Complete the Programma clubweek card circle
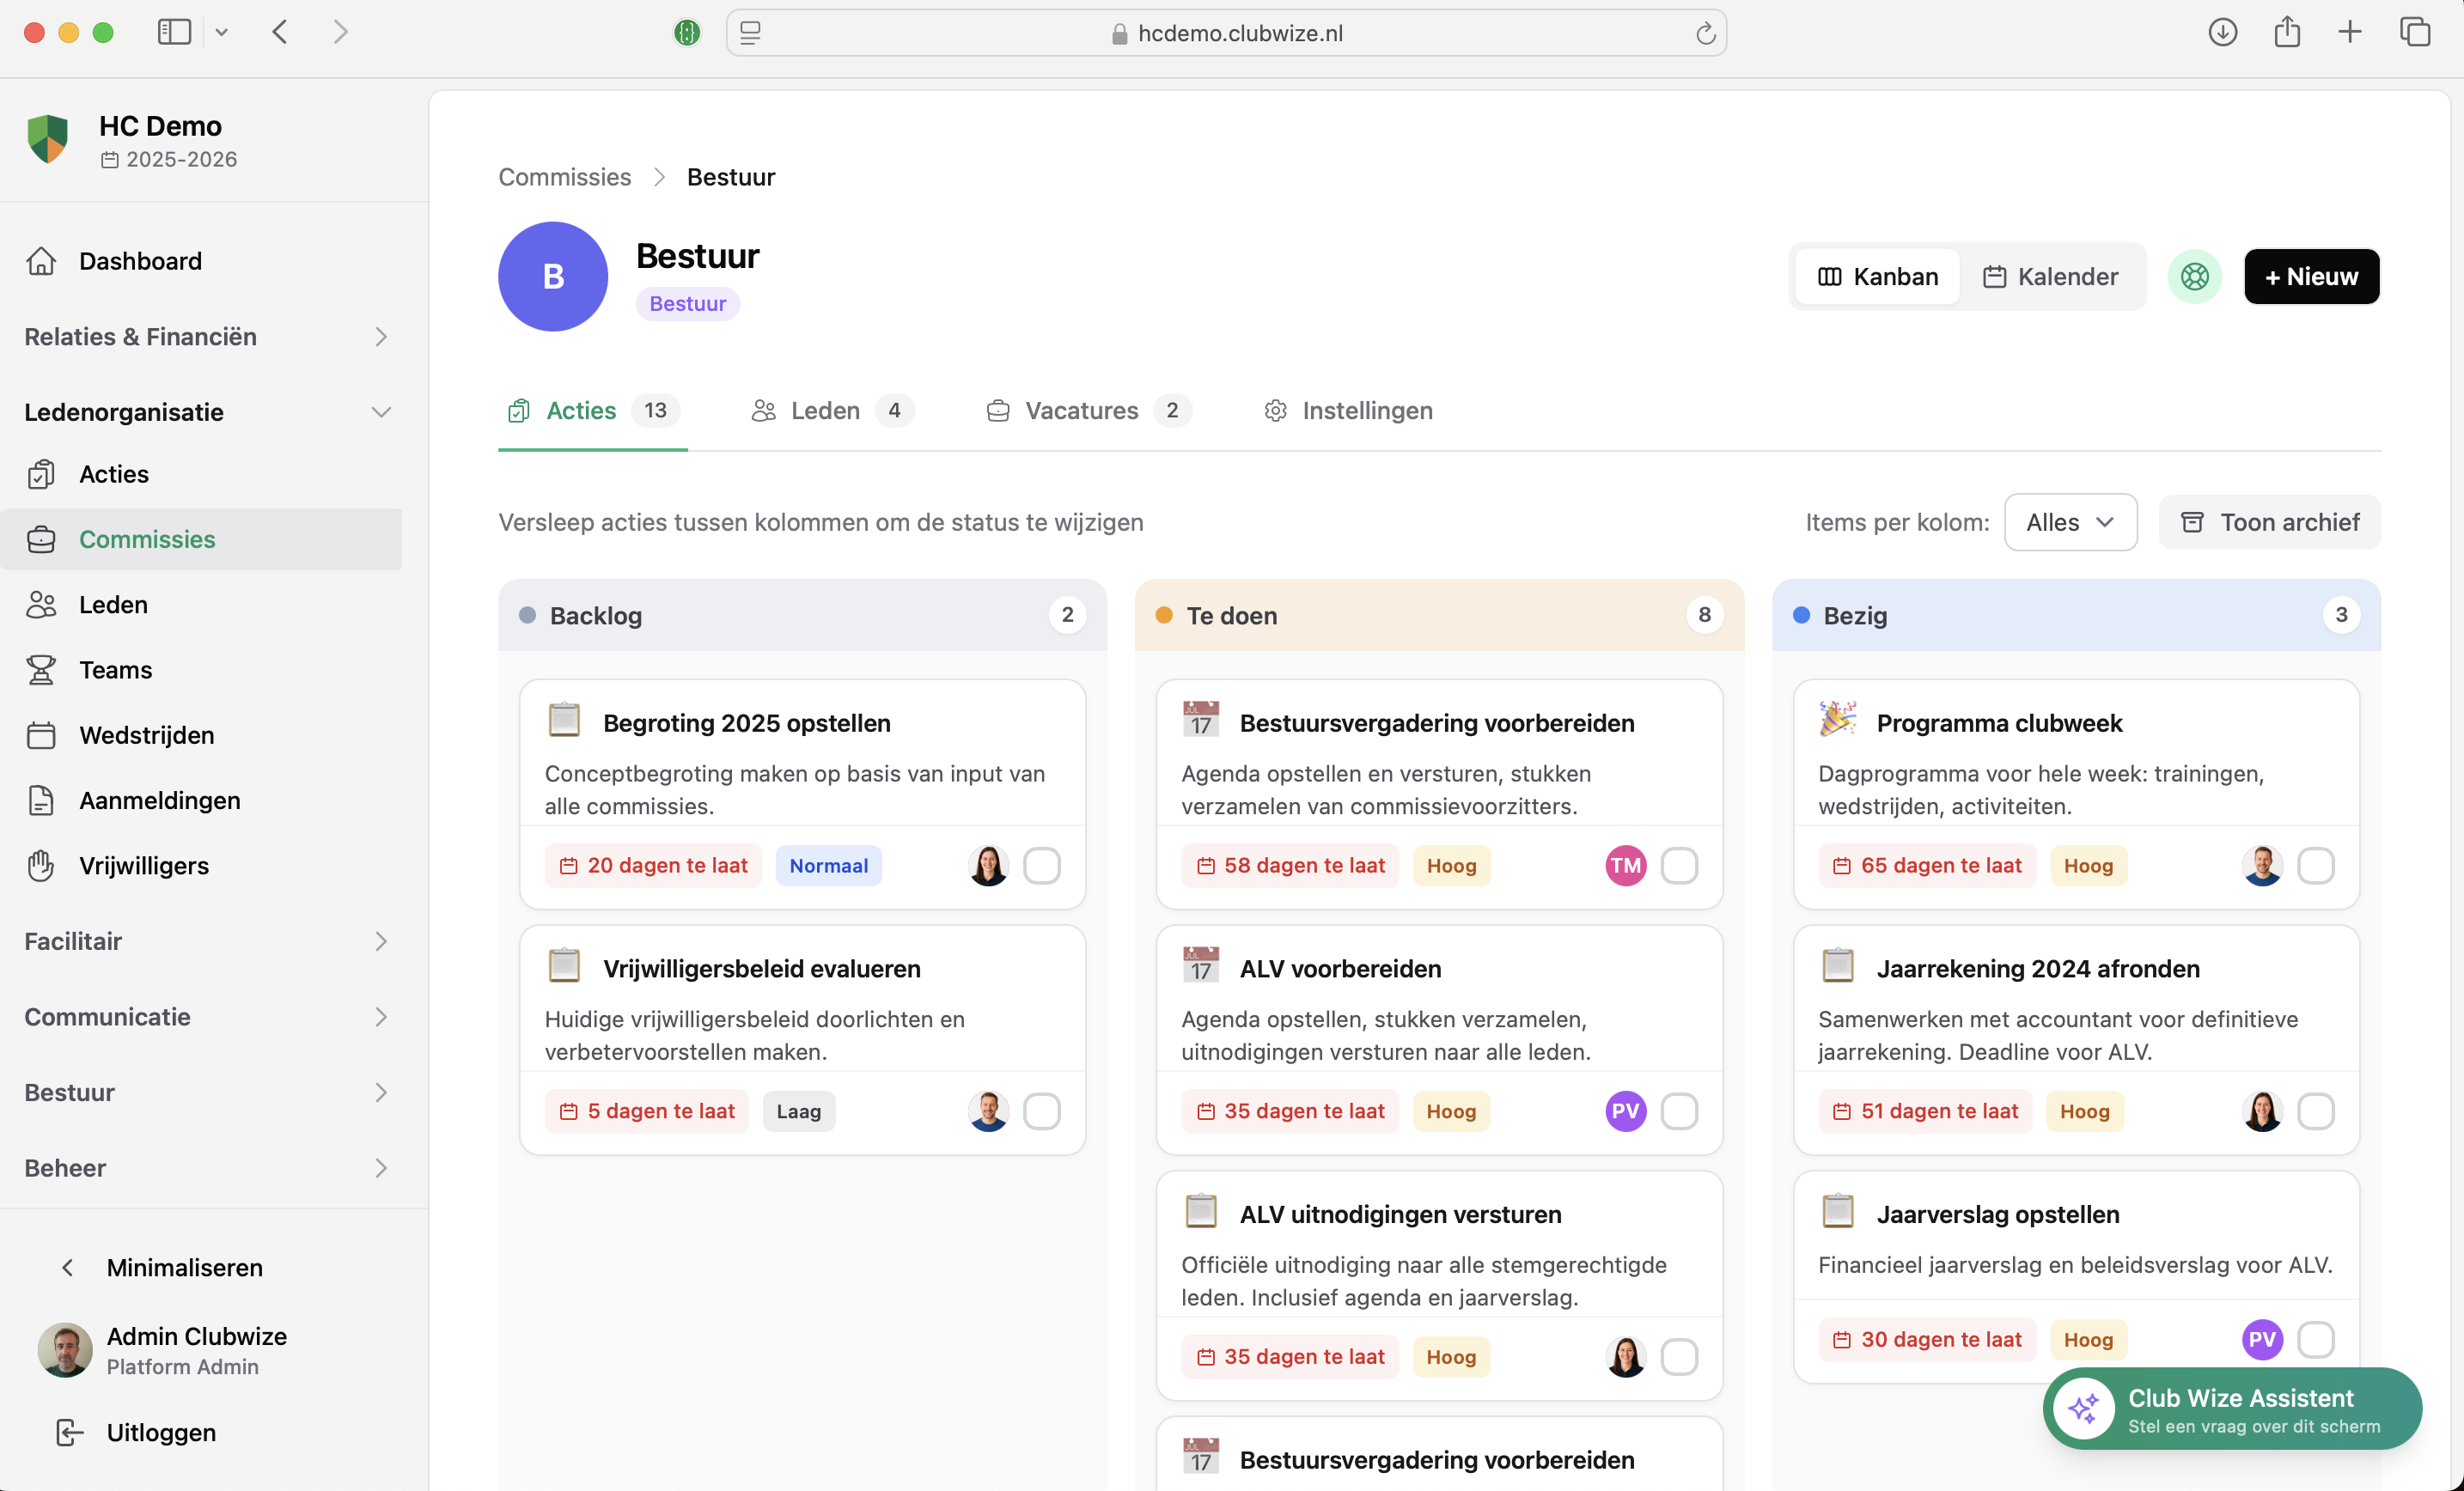2464x1491 pixels. click(x=2318, y=866)
